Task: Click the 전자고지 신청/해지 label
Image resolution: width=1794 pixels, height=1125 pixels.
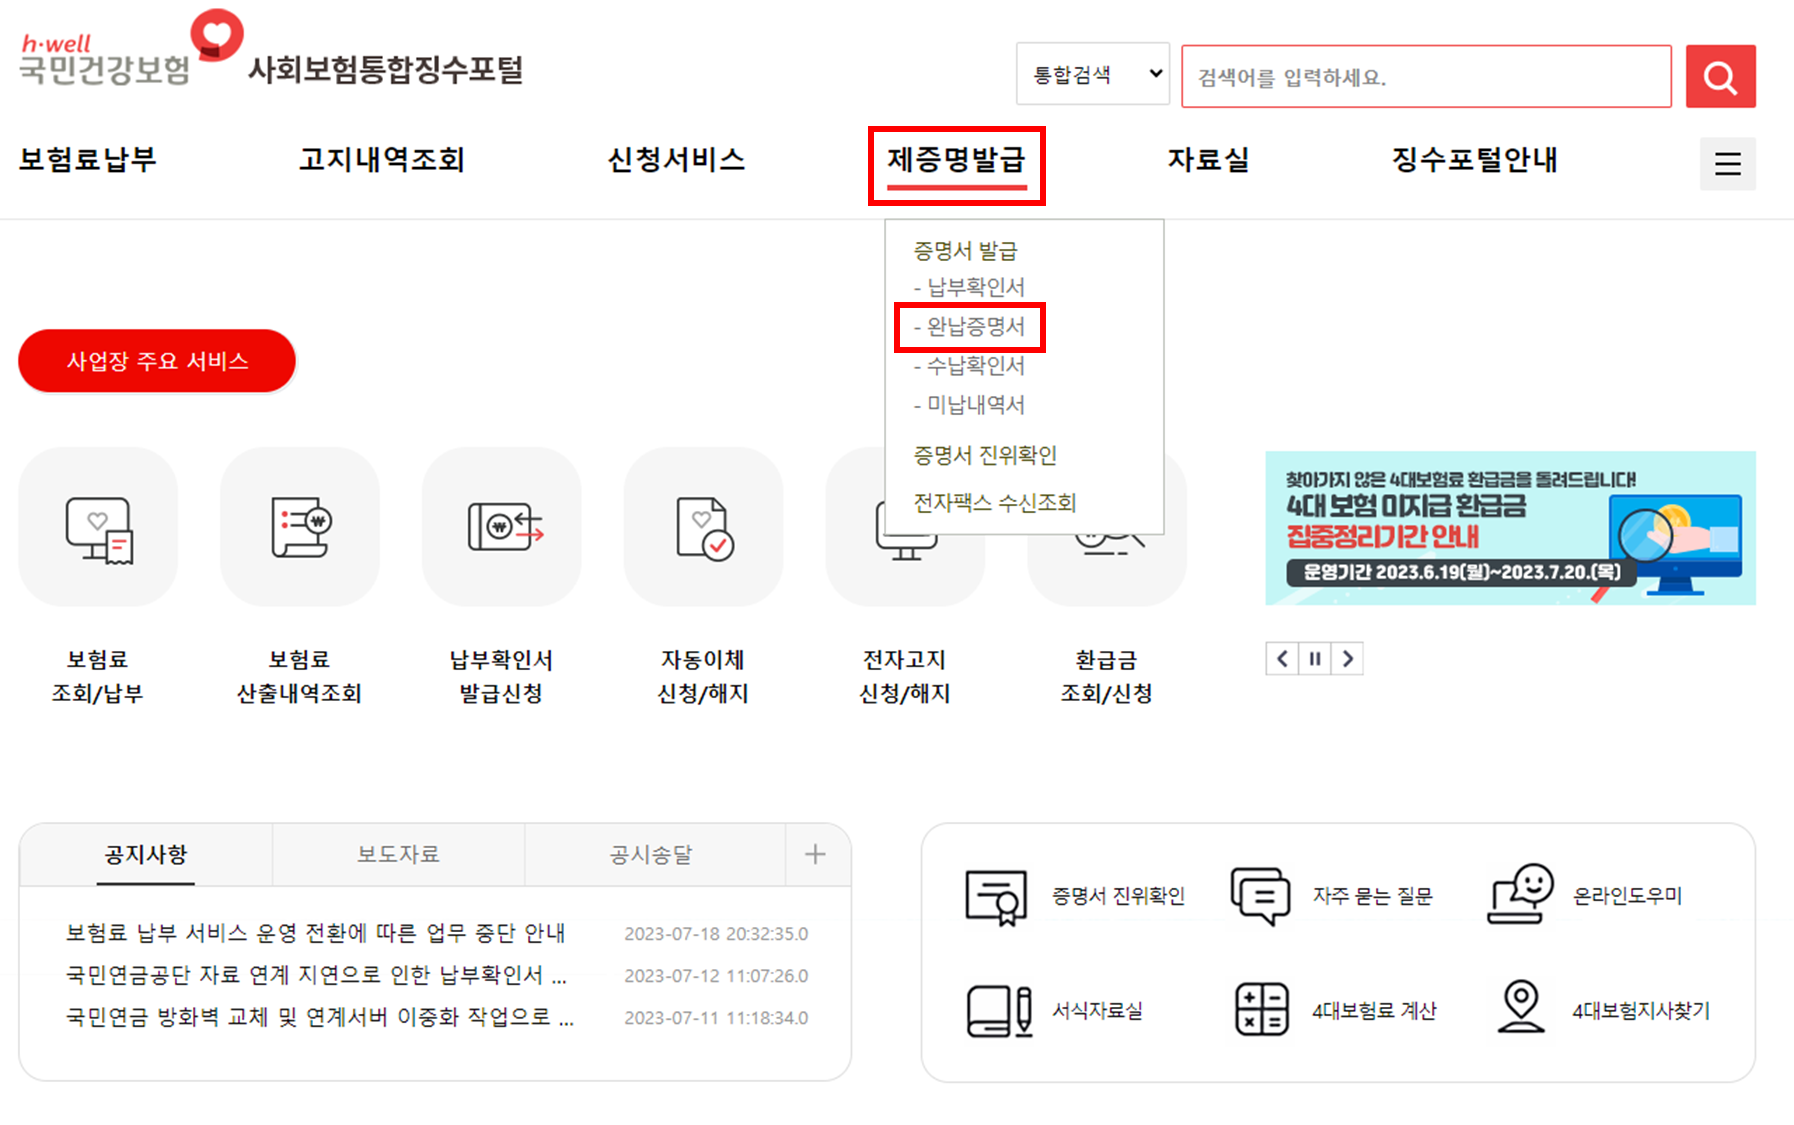Action: tap(905, 677)
